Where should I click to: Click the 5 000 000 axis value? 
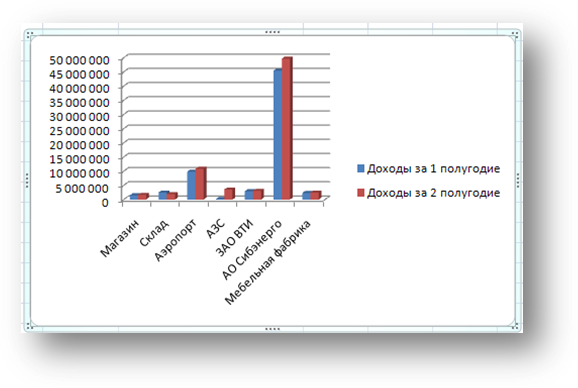(82, 188)
